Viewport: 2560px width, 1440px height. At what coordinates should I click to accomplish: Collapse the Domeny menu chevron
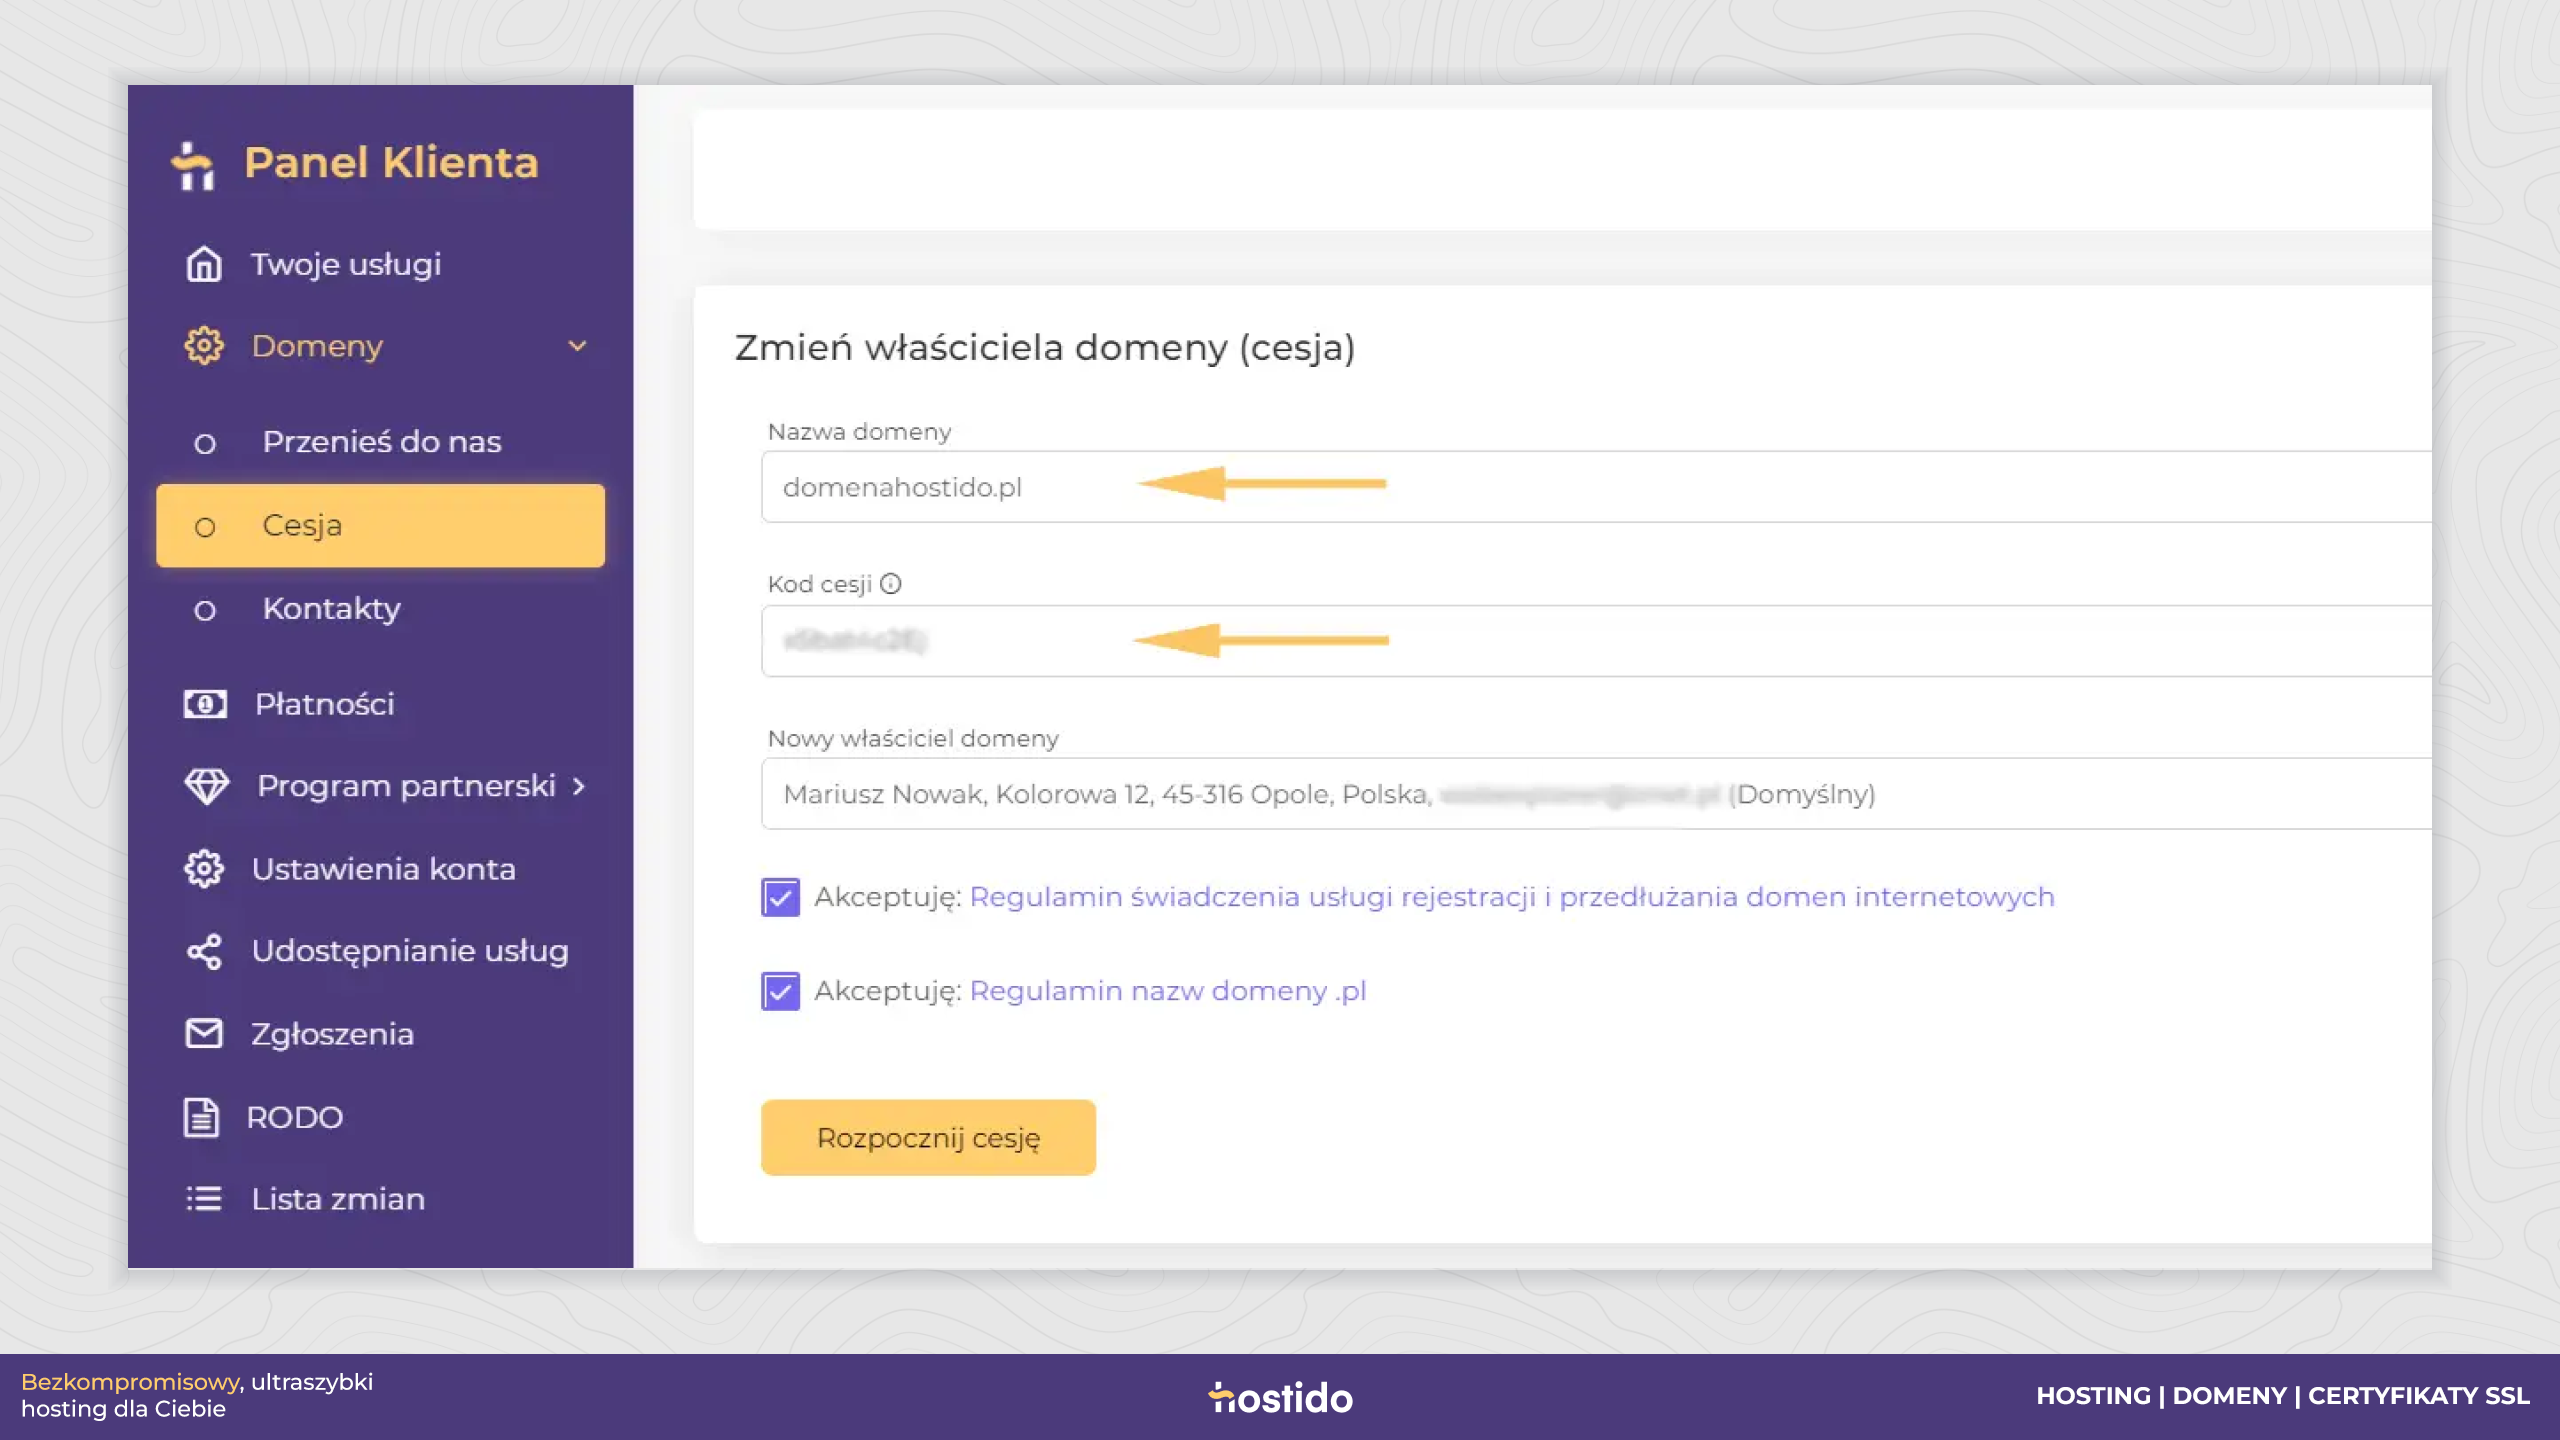click(577, 346)
